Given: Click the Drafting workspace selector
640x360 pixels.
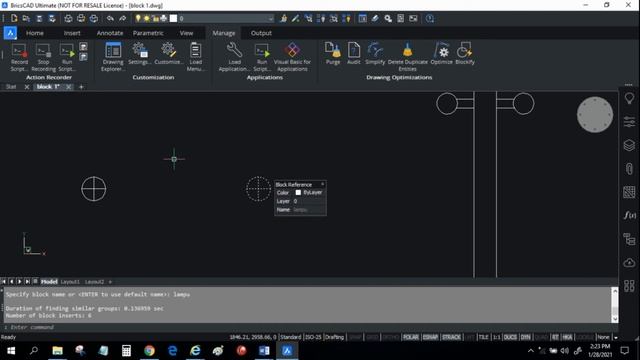Looking at the screenshot, I should click(334, 337).
